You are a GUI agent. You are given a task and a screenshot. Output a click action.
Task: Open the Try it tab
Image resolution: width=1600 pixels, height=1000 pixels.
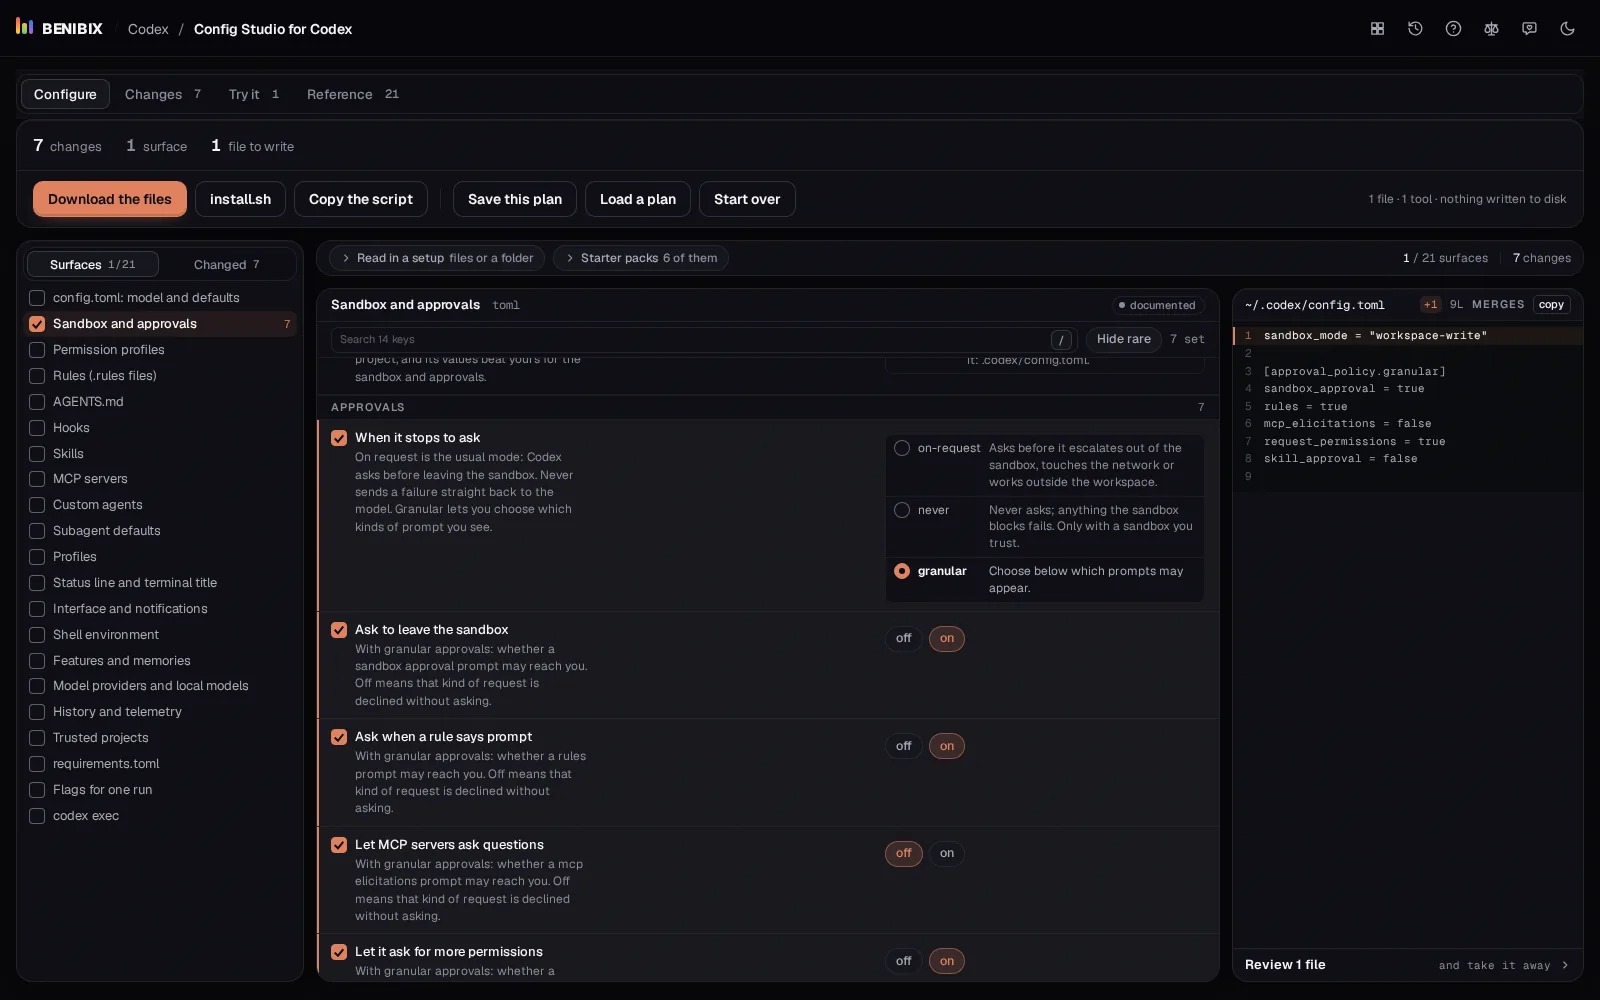coord(253,94)
